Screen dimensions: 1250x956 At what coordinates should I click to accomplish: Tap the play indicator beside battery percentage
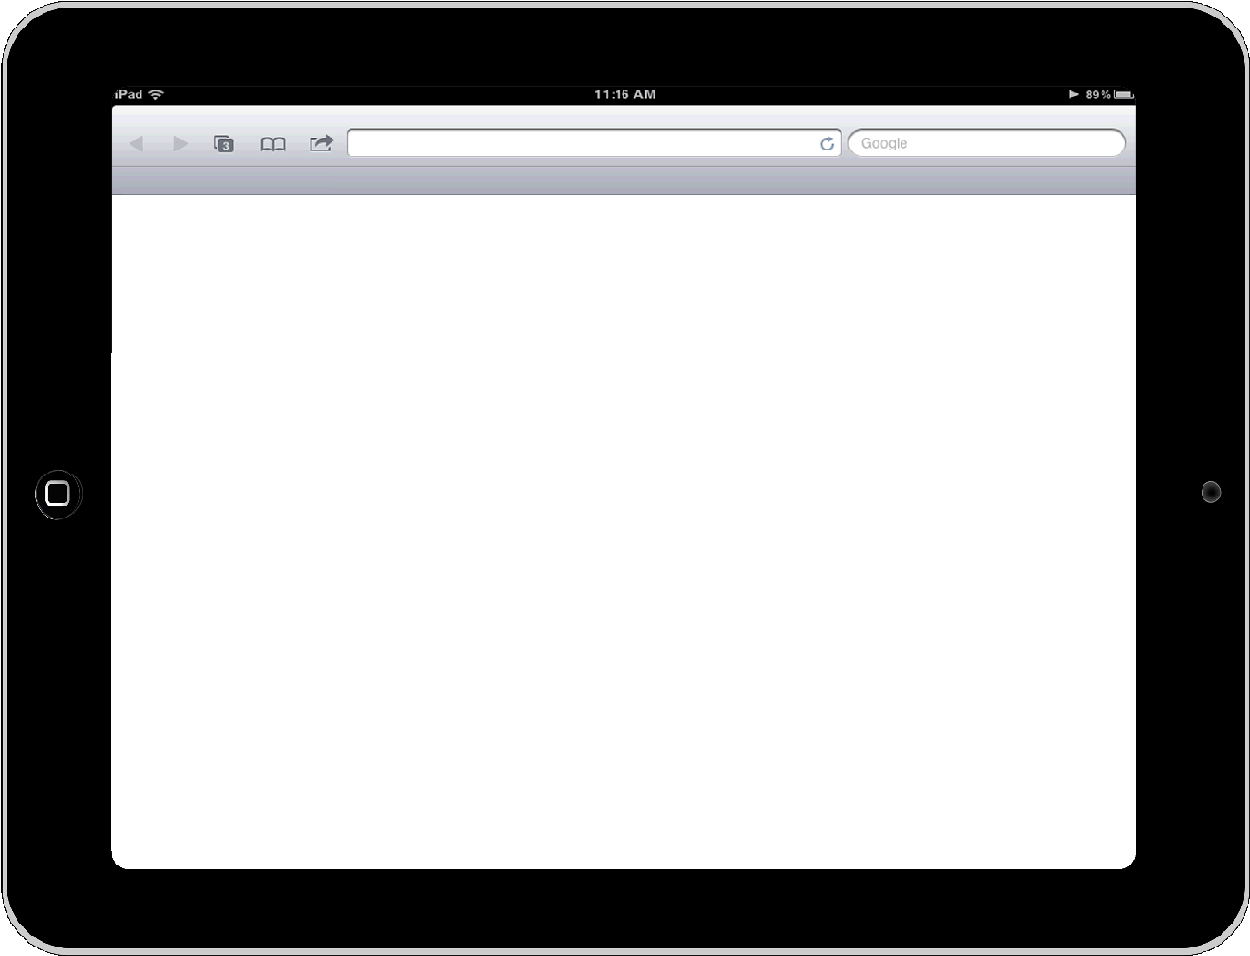(x=1074, y=94)
